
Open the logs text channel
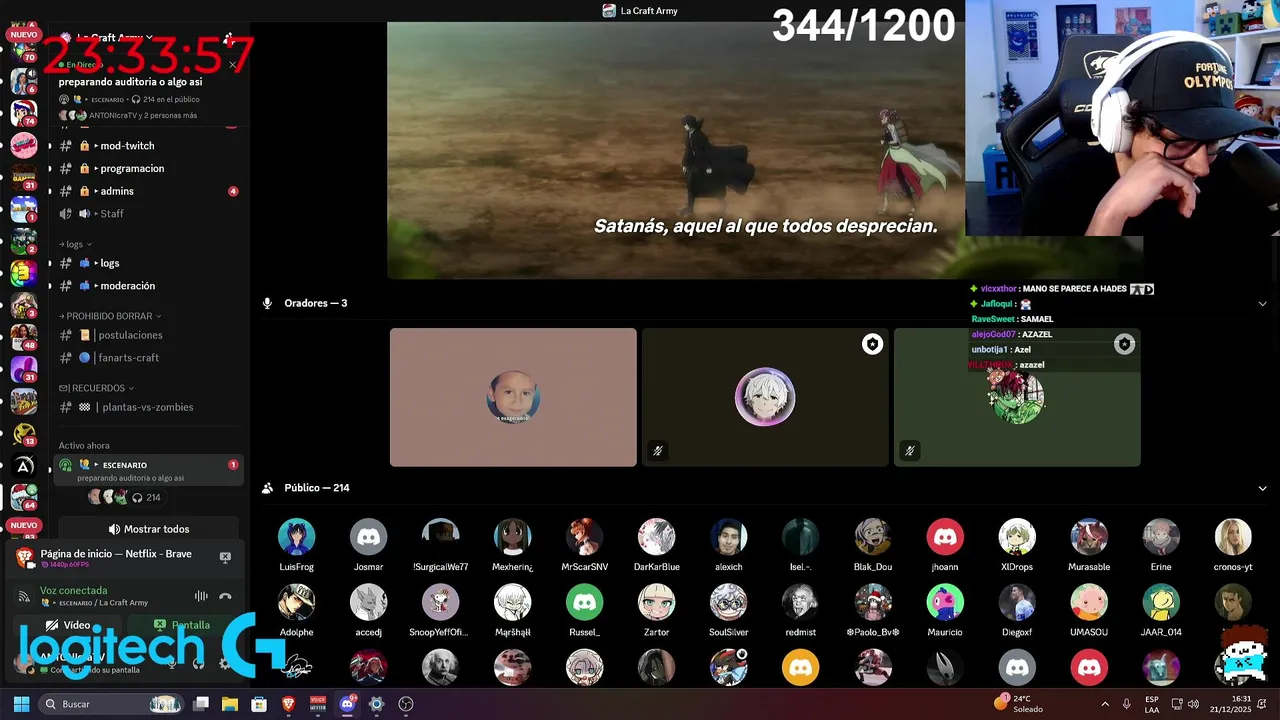146,263
